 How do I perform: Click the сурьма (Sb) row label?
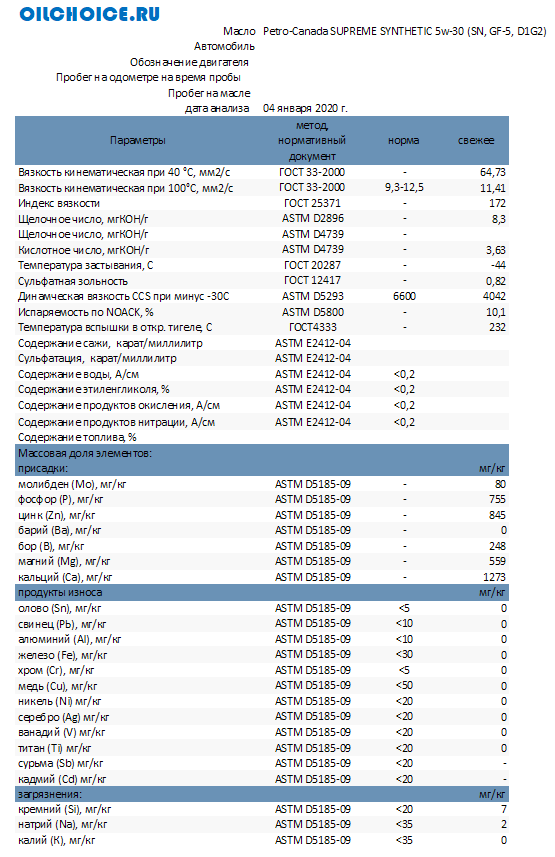[61, 764]
